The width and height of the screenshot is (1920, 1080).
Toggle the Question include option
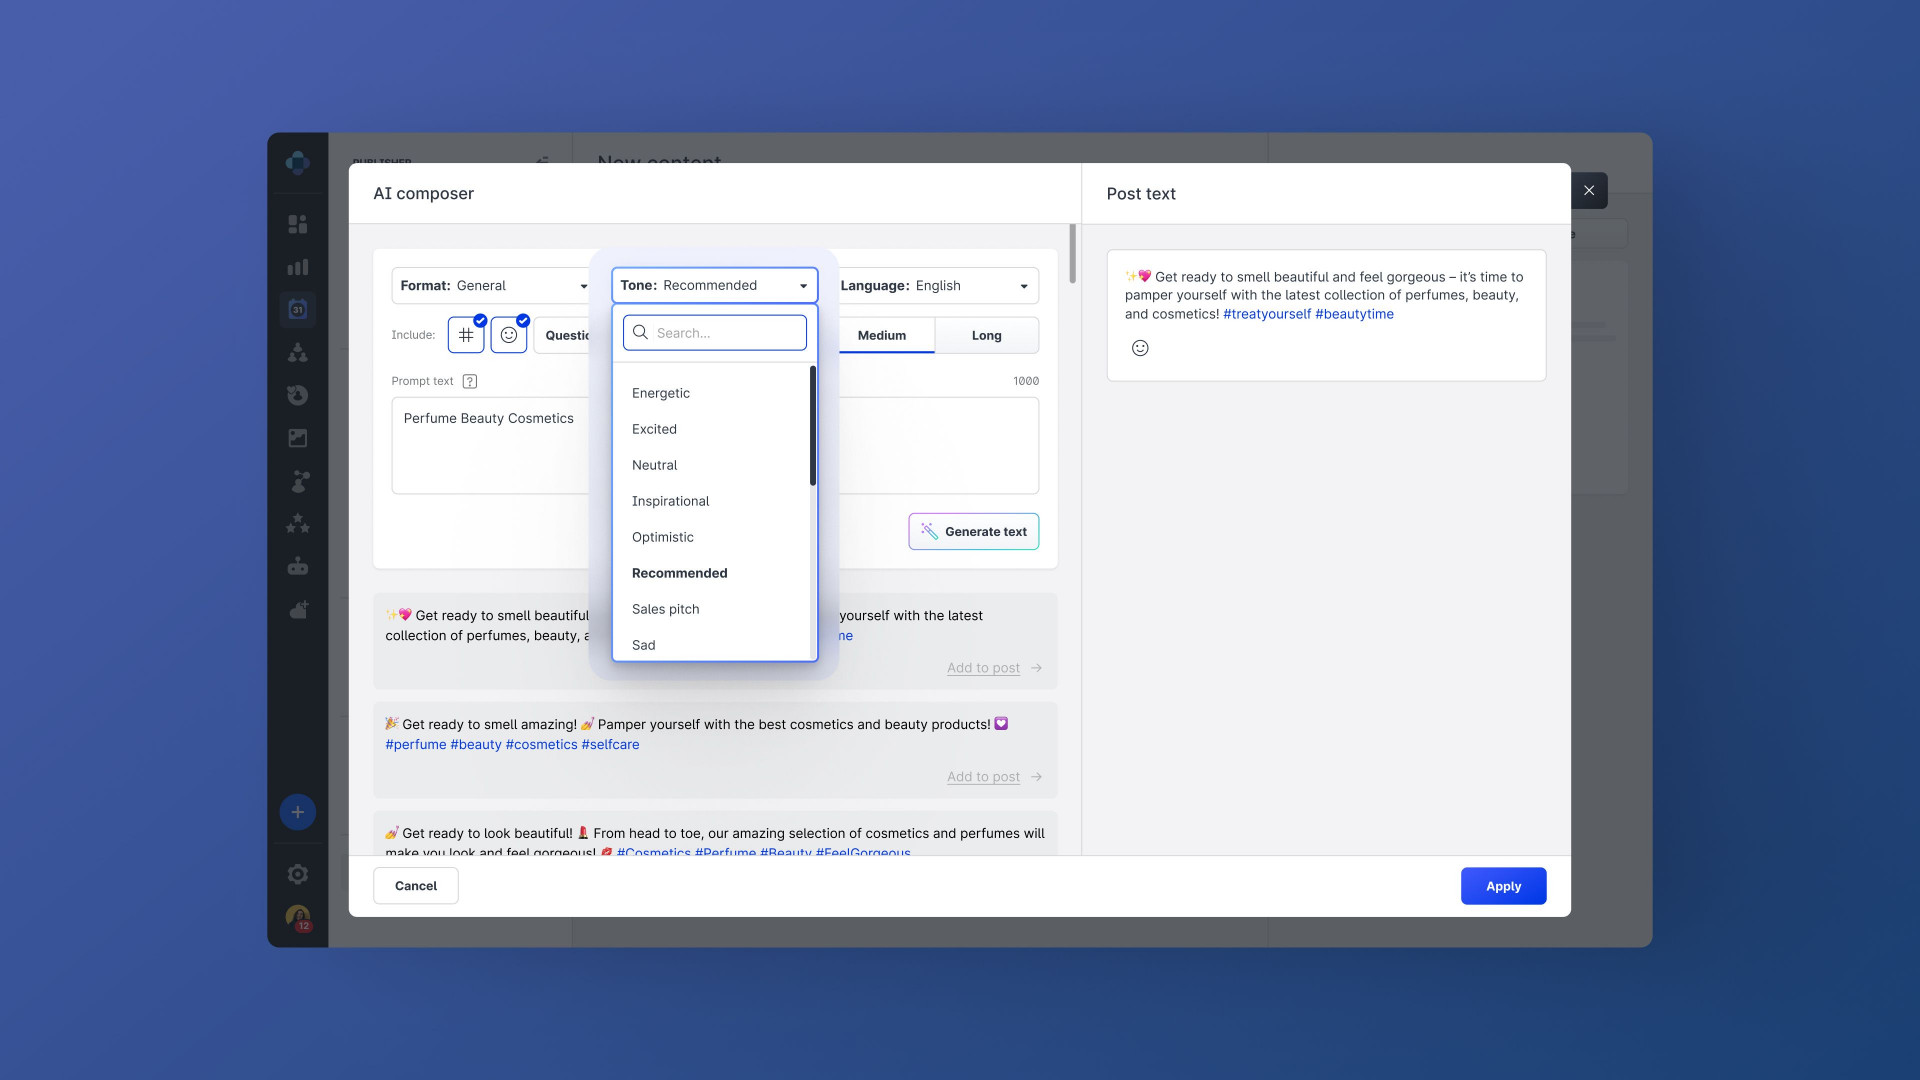(566, 335)
